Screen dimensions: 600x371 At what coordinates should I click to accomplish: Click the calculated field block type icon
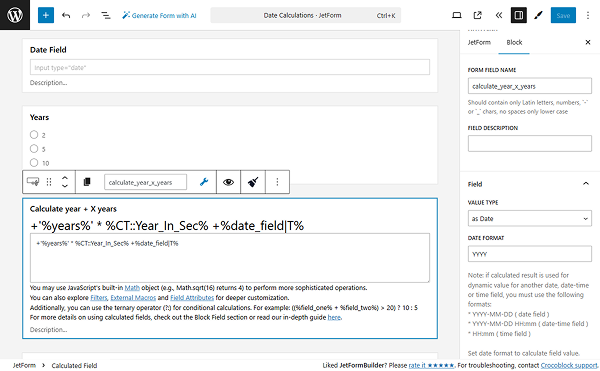pos(33,182)
